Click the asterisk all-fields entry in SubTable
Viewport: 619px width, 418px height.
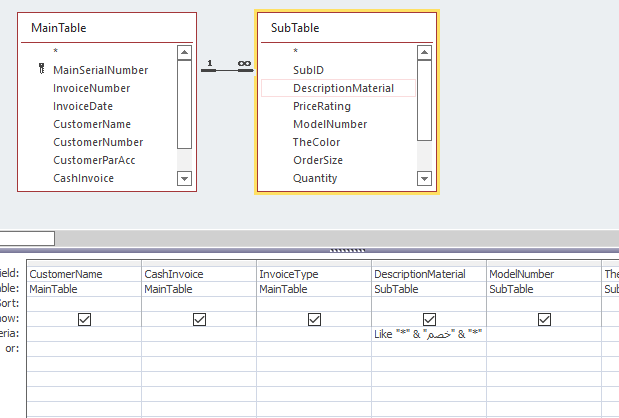[x=296, y=51]
